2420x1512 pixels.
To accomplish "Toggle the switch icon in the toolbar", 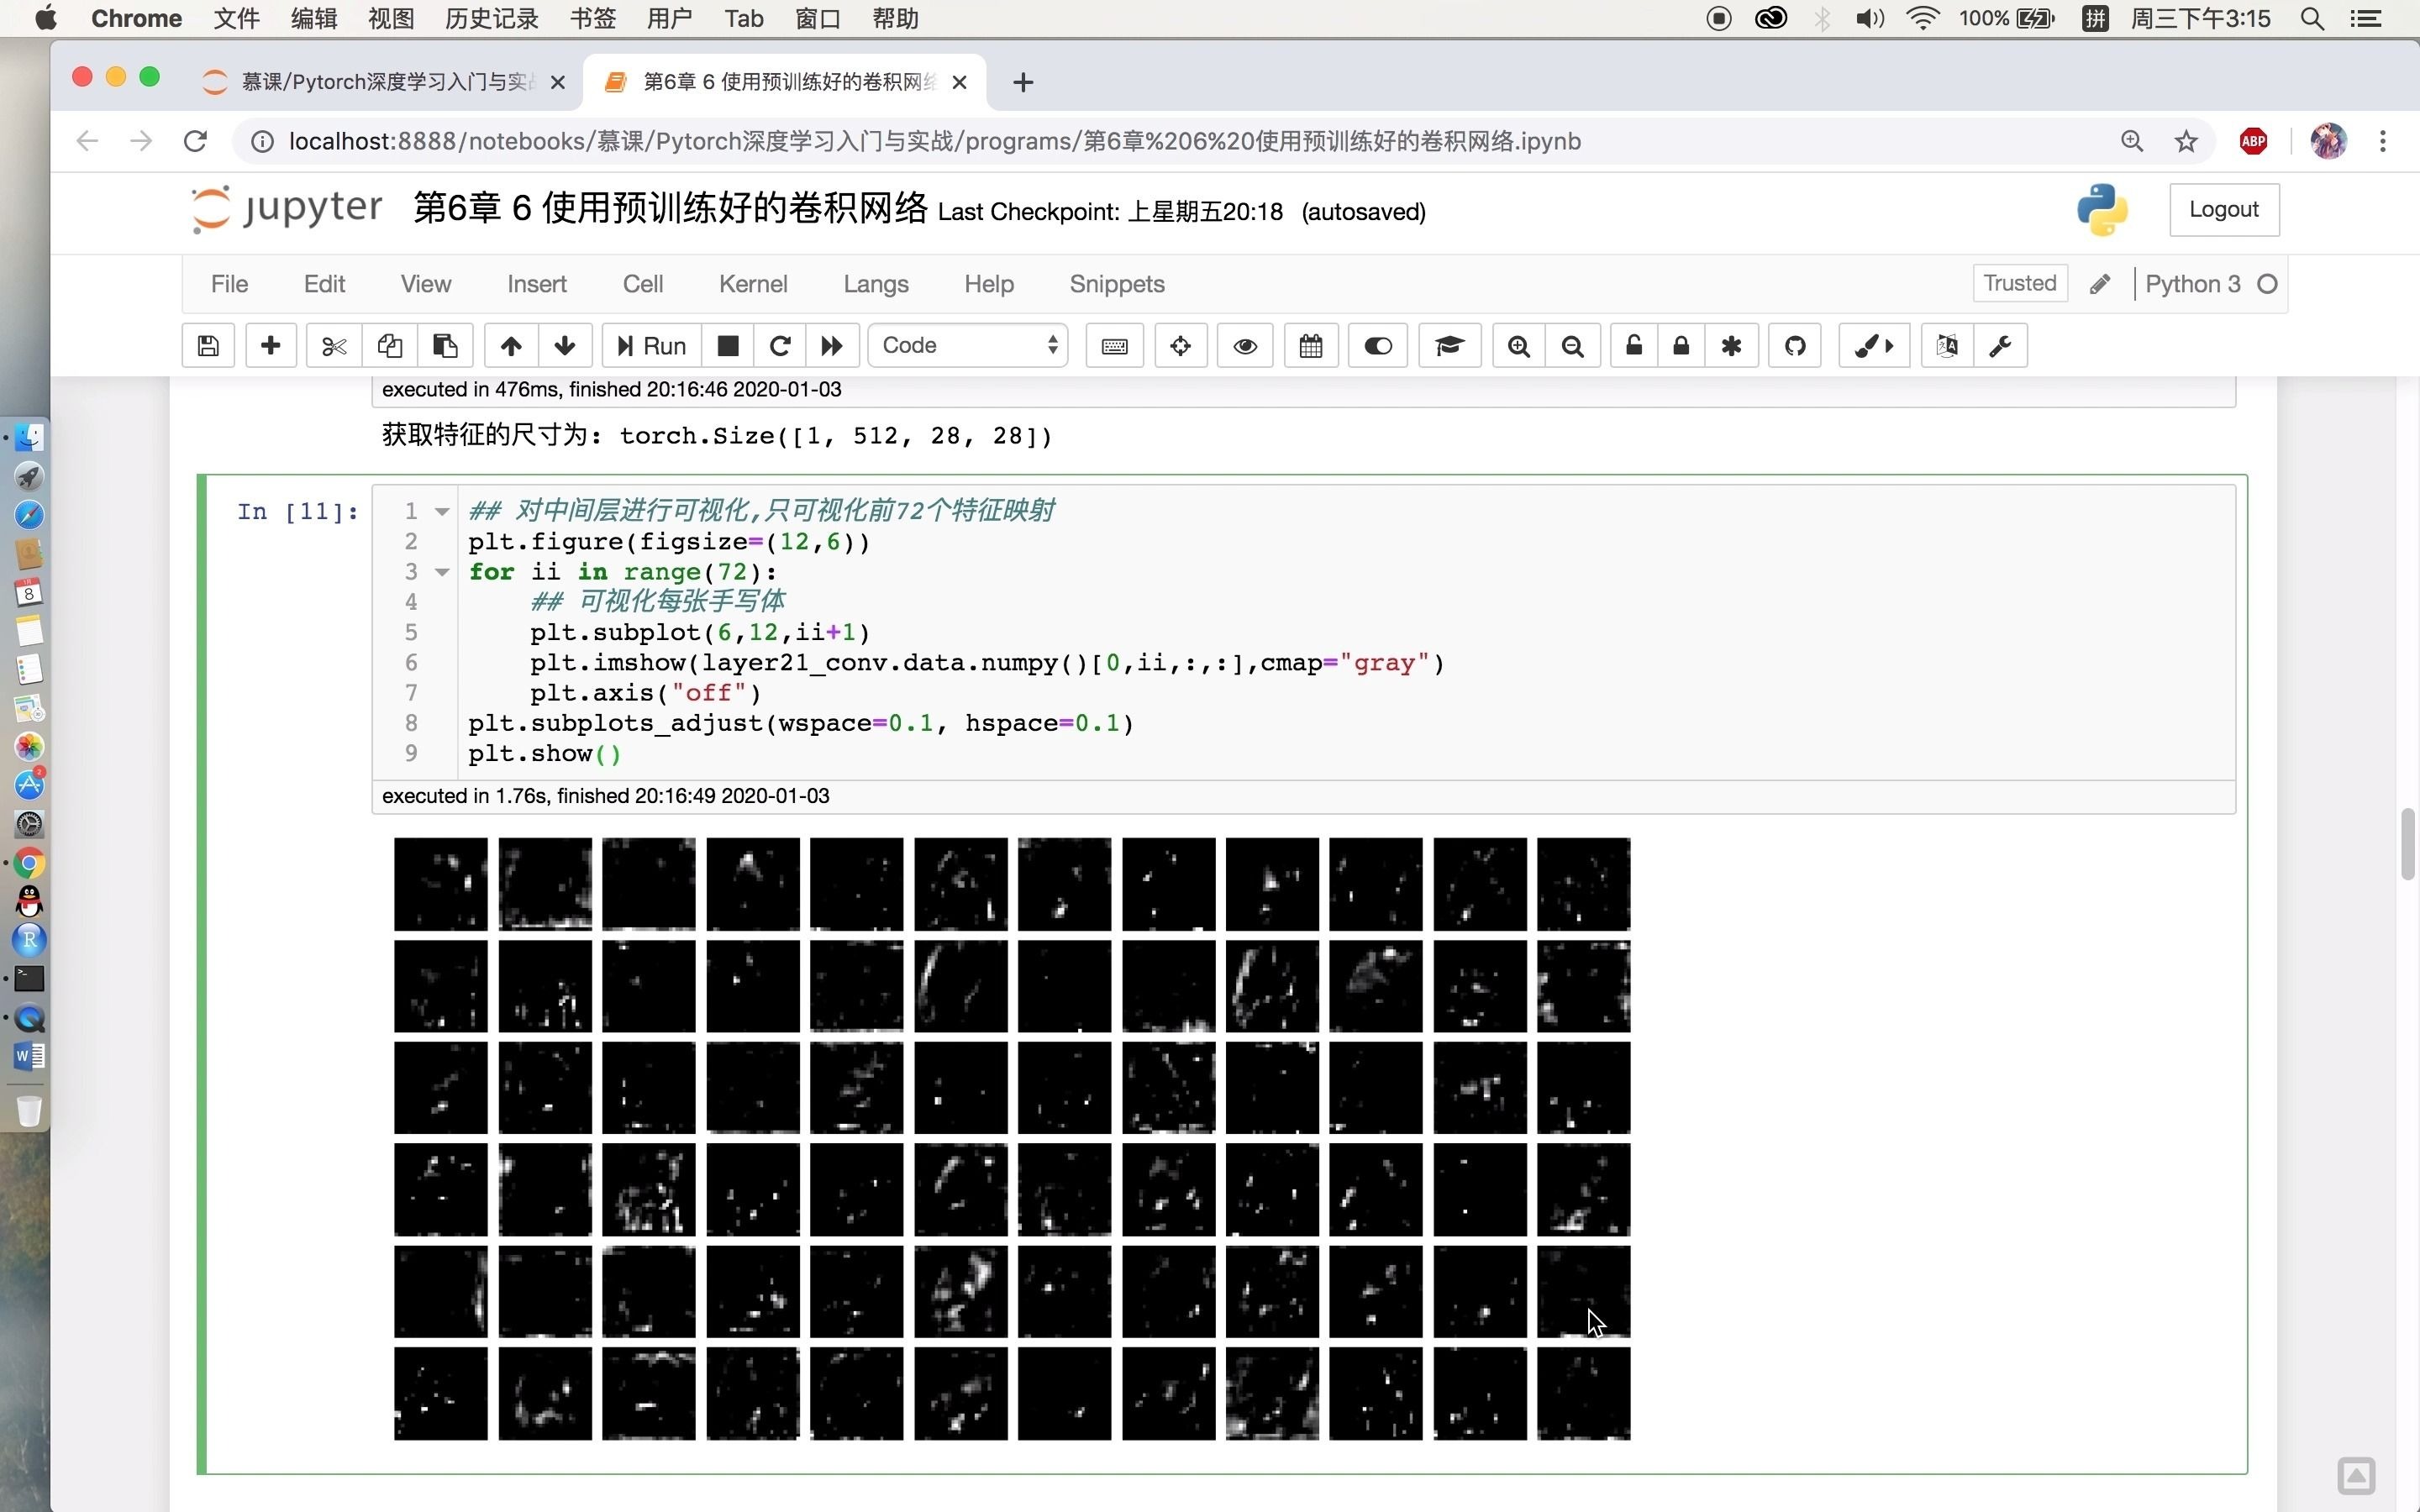I will tap(1378, 346).
